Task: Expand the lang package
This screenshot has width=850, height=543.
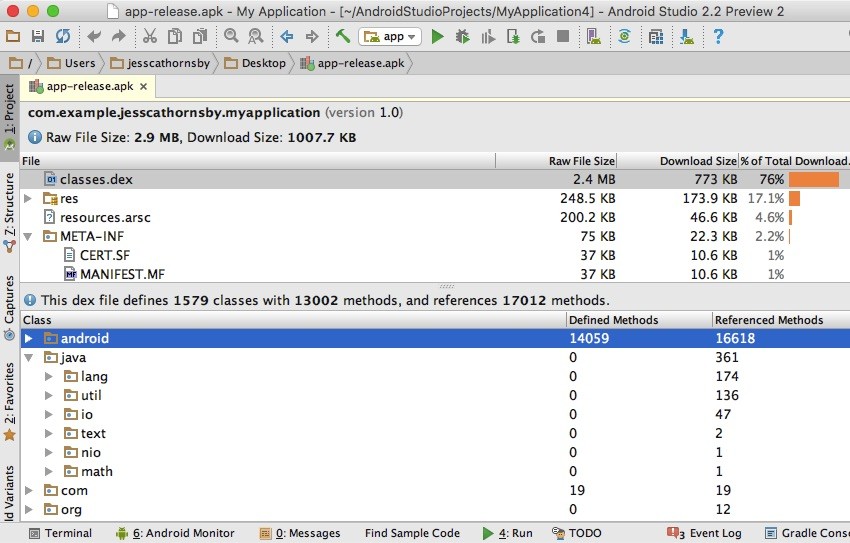Action: 49,376
